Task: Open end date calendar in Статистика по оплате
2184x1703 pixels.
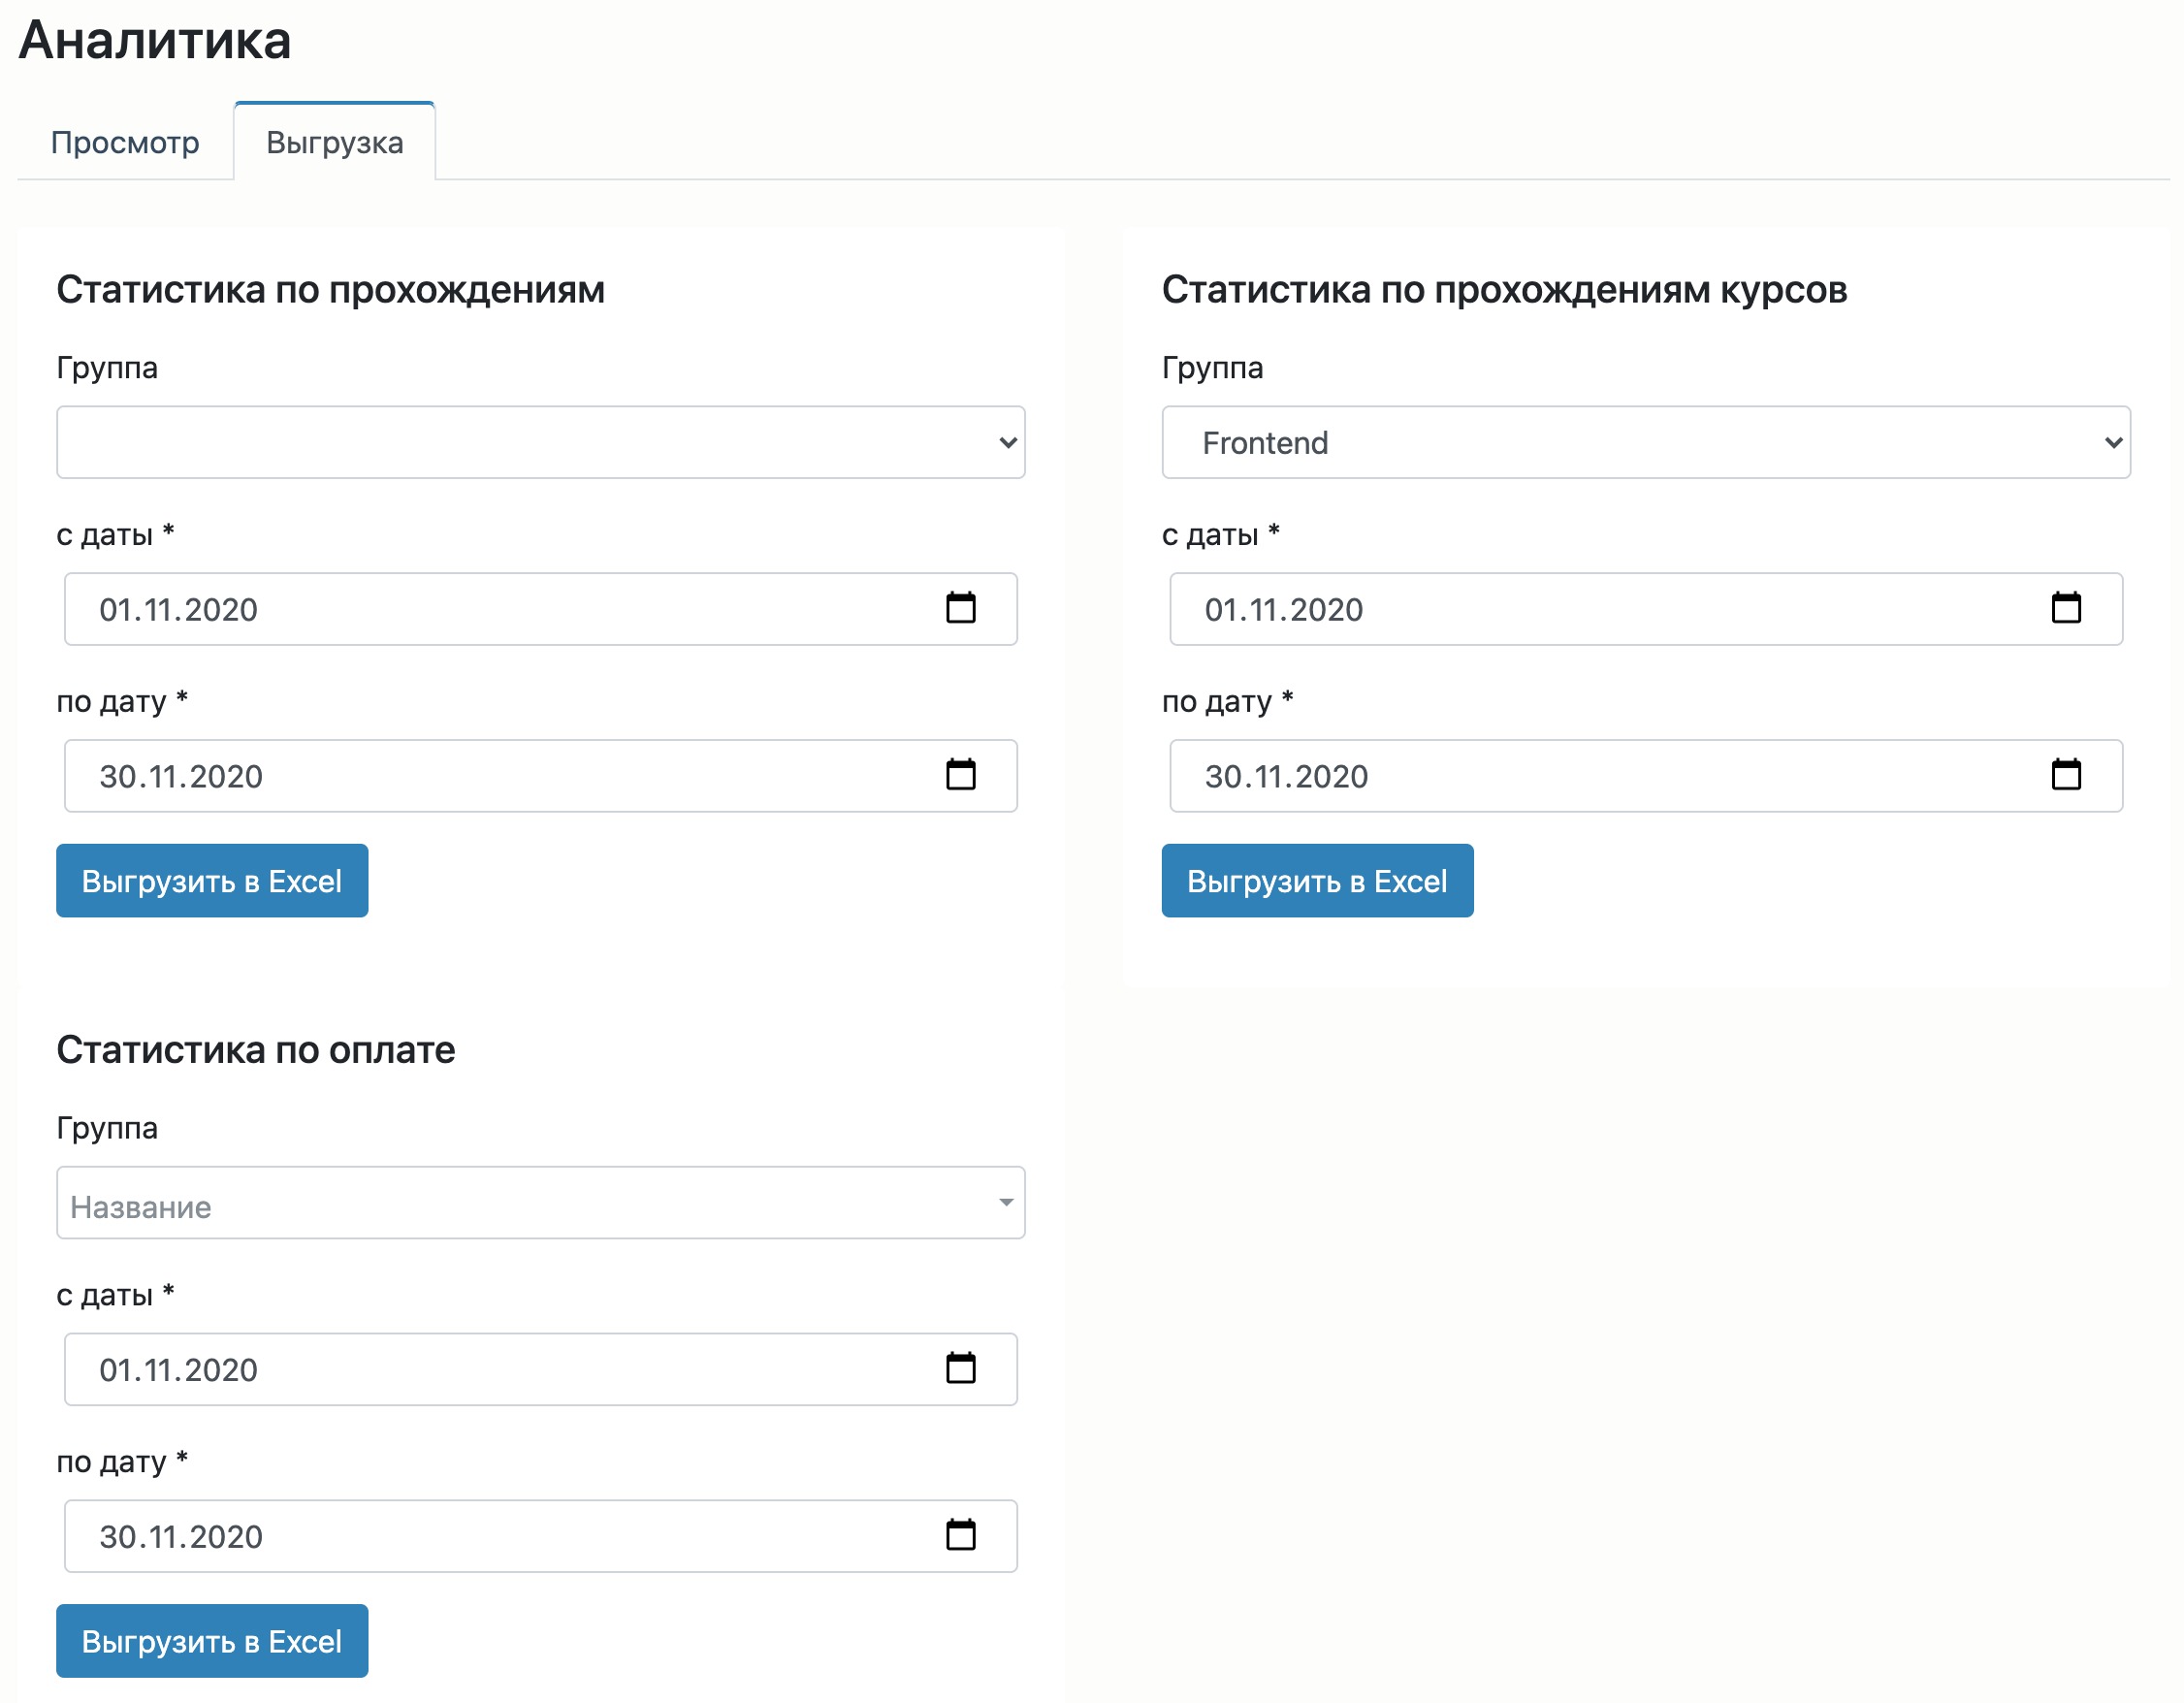Action: 960,1535
